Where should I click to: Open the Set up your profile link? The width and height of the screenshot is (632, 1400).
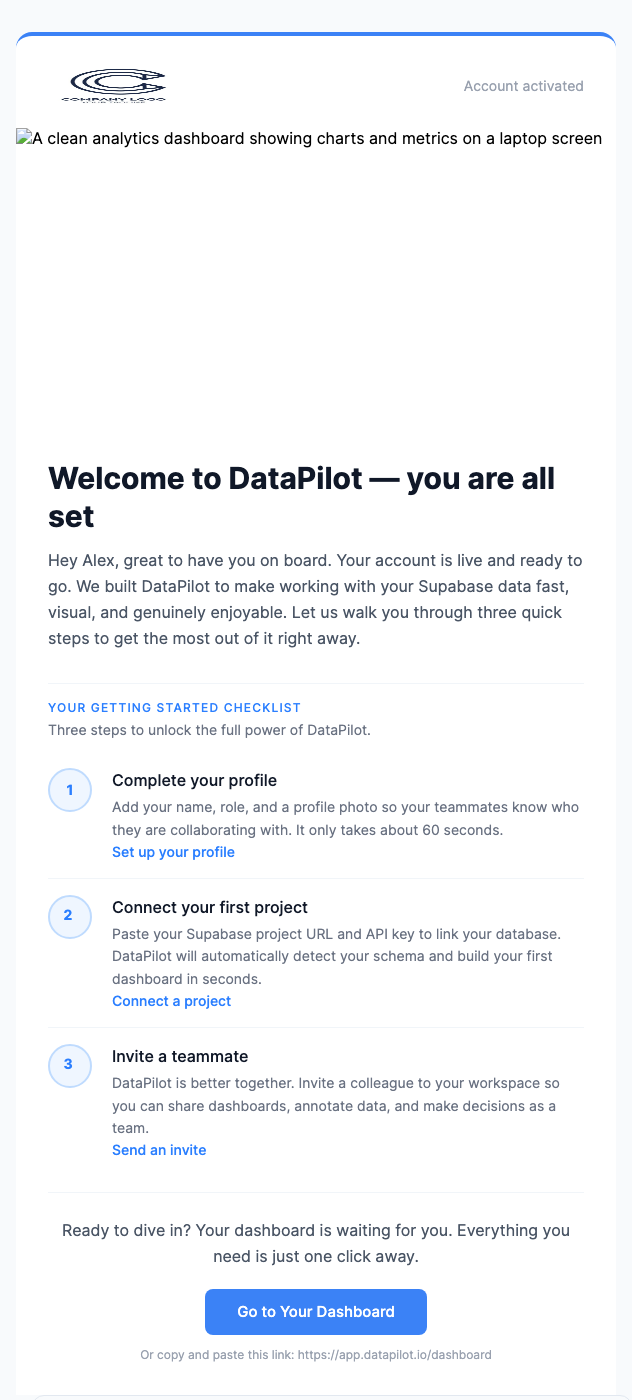click(x=173, y=852)
